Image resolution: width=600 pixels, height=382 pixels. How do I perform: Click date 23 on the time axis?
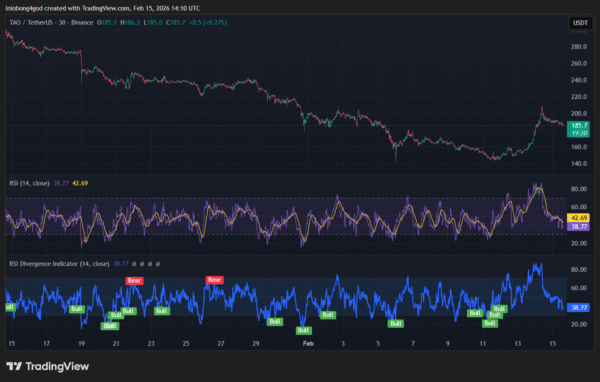coord(151,344)
